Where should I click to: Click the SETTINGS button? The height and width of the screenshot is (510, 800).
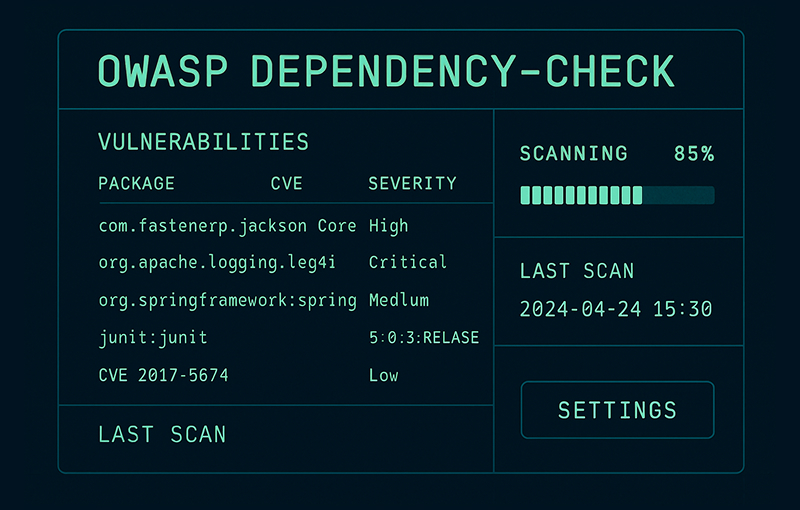click(x=617, y=410)
